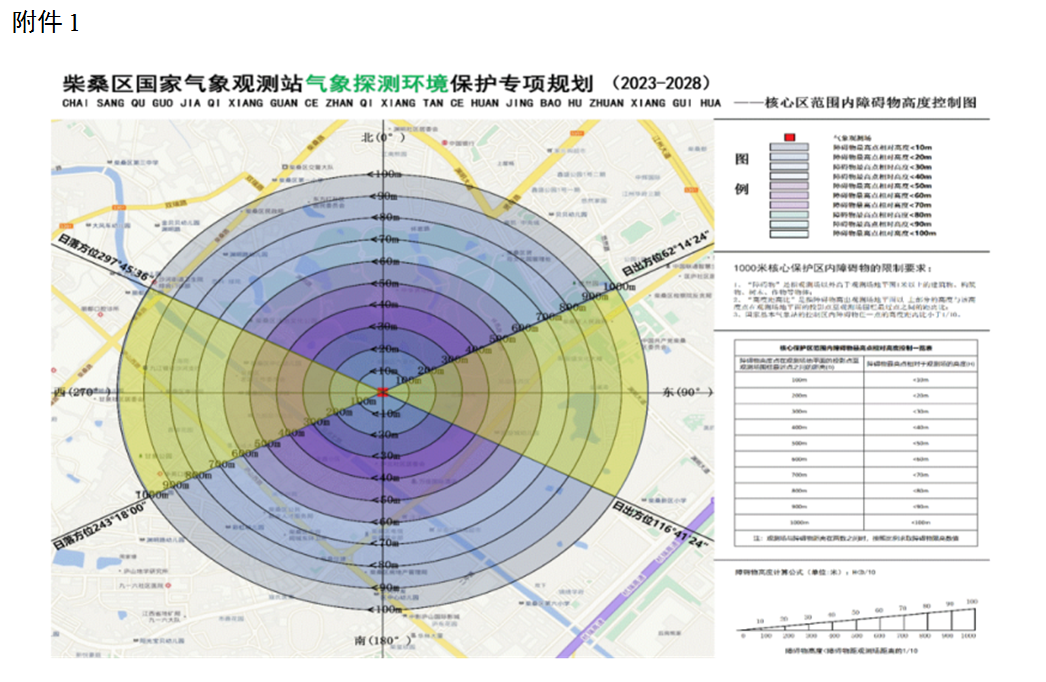Select the <10m legend color swatch
1046x682 pixels.
coord(789,147)
